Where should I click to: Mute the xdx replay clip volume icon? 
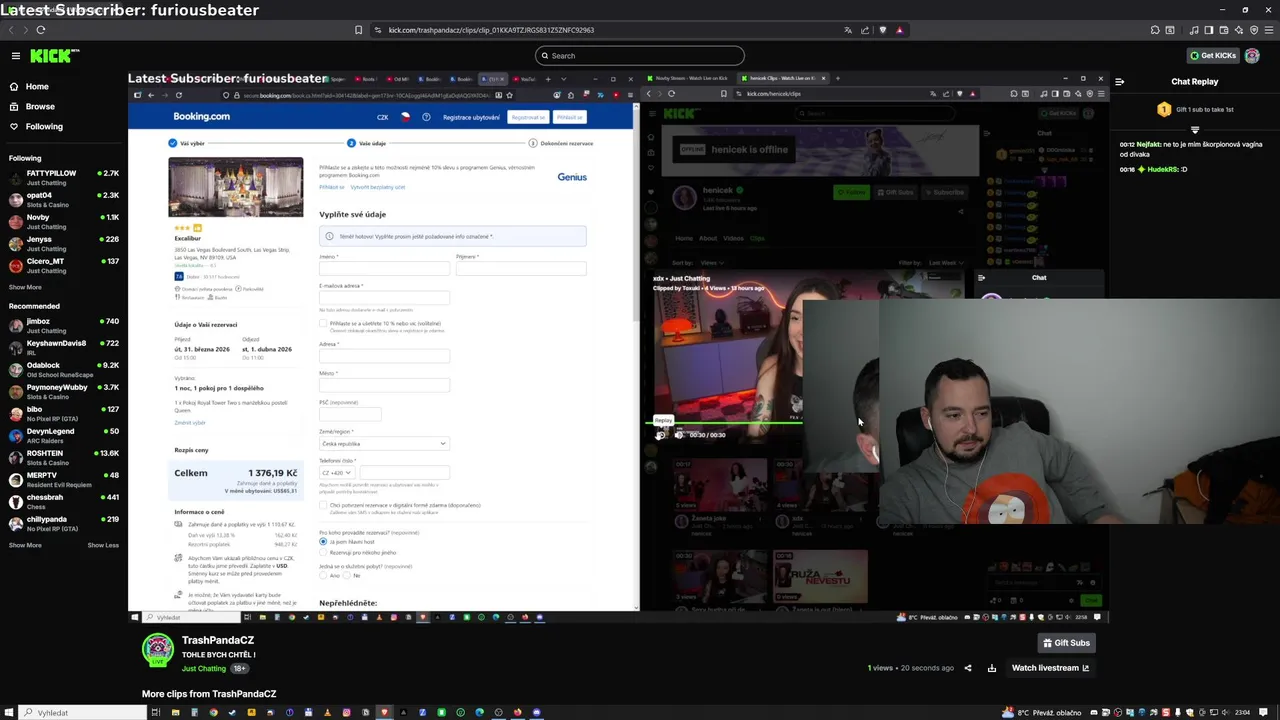[x=678, y=435]
